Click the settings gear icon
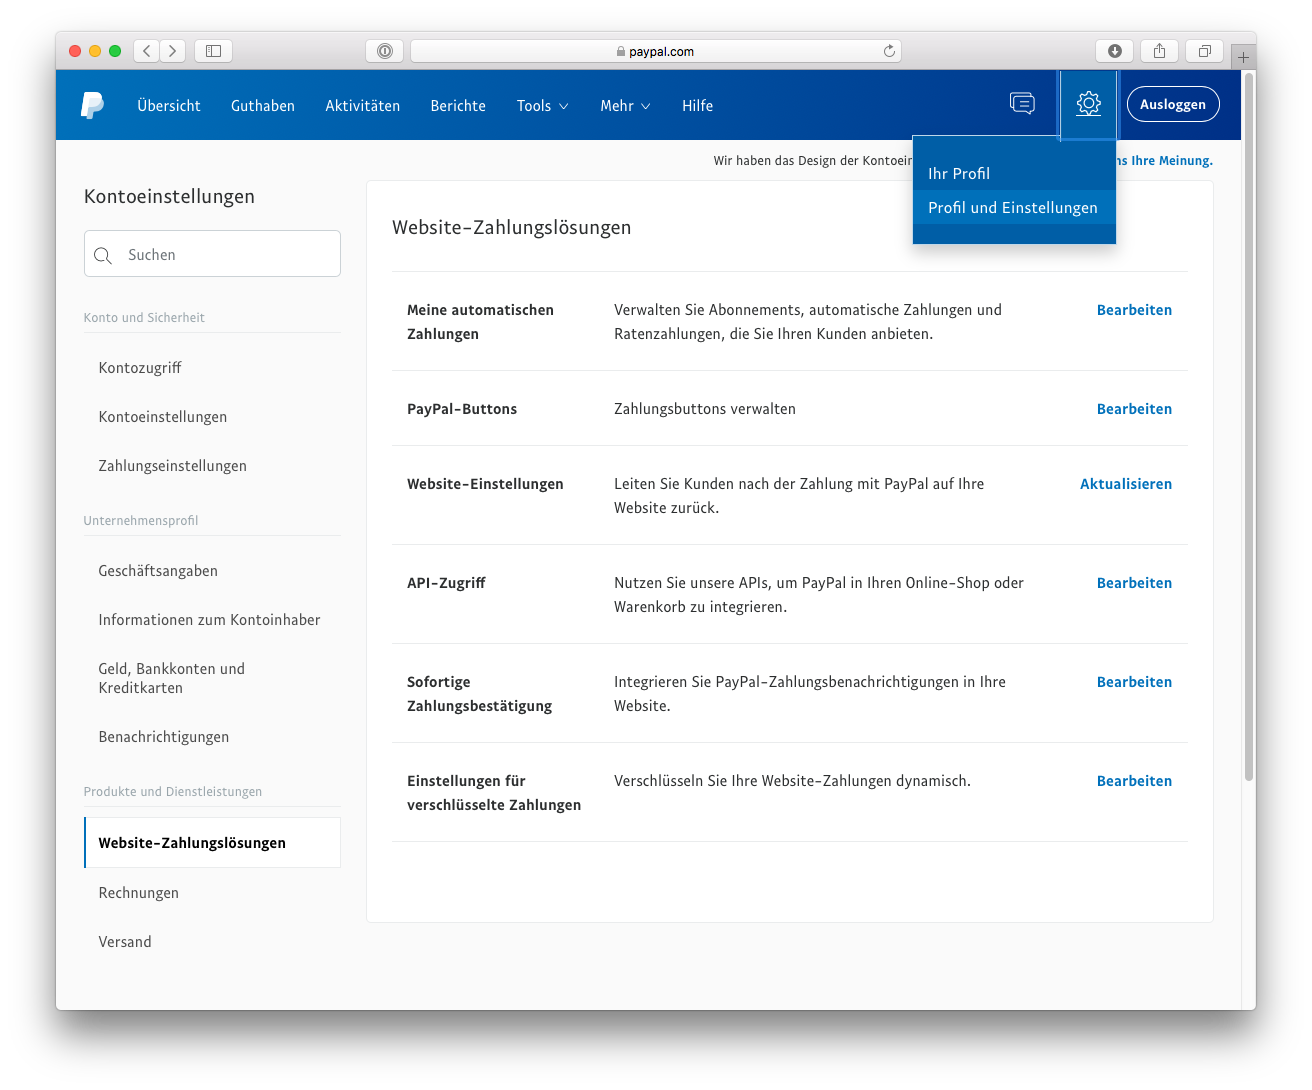1312x1090 pixels. click(1088, 104)
